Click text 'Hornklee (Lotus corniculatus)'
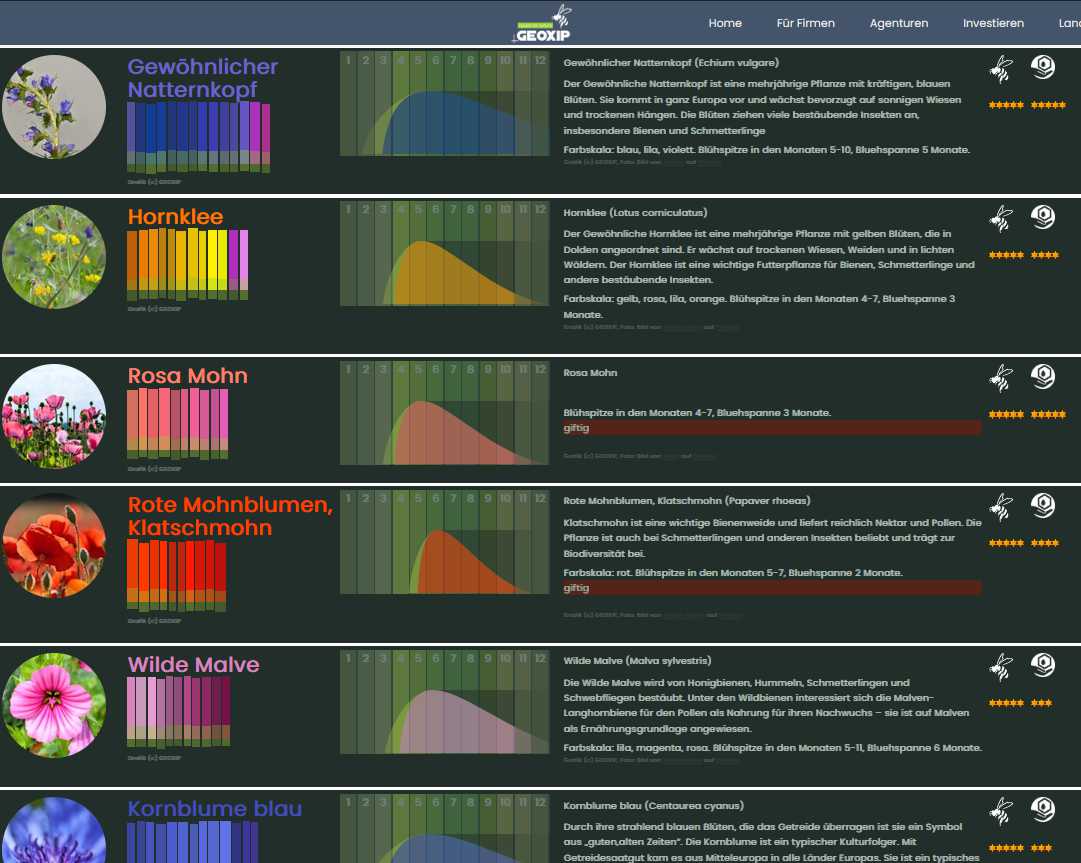This screenshot has width=1081, height=863. [x=635, y=213]
